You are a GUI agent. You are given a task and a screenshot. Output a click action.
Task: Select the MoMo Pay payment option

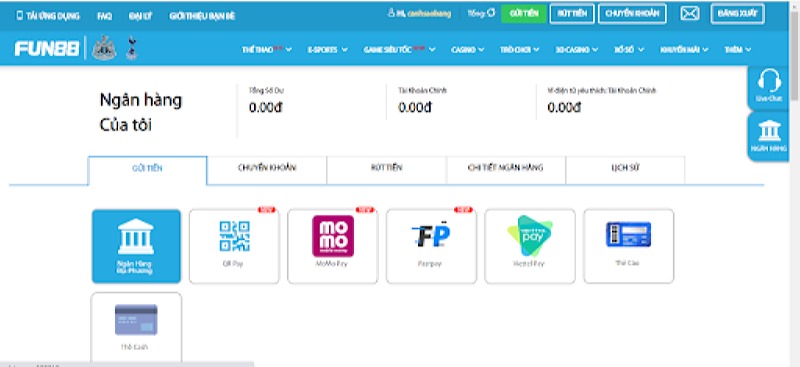coord(333,246)
